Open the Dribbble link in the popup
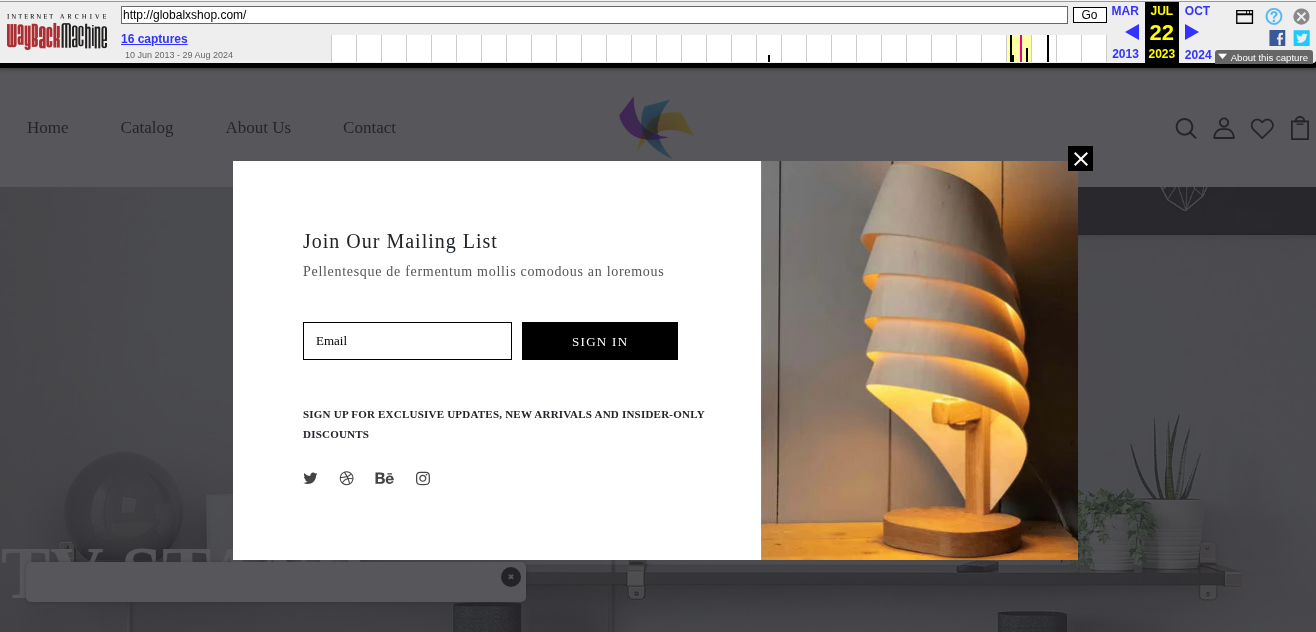The height and width of the screenshot is (632, 1316). [347, 478]
